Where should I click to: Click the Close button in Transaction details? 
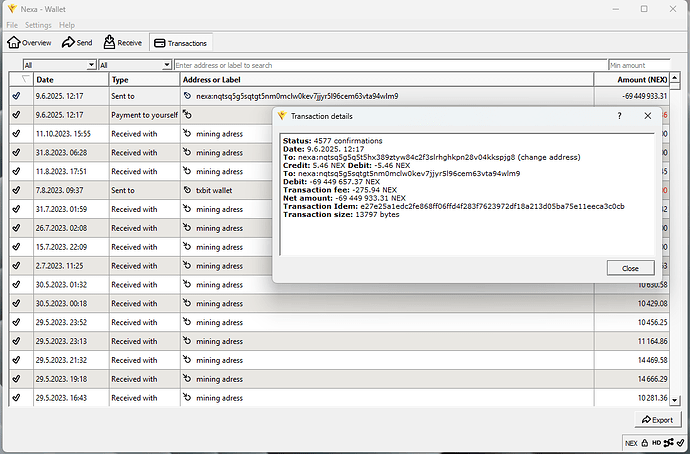(x=630, y=268)
